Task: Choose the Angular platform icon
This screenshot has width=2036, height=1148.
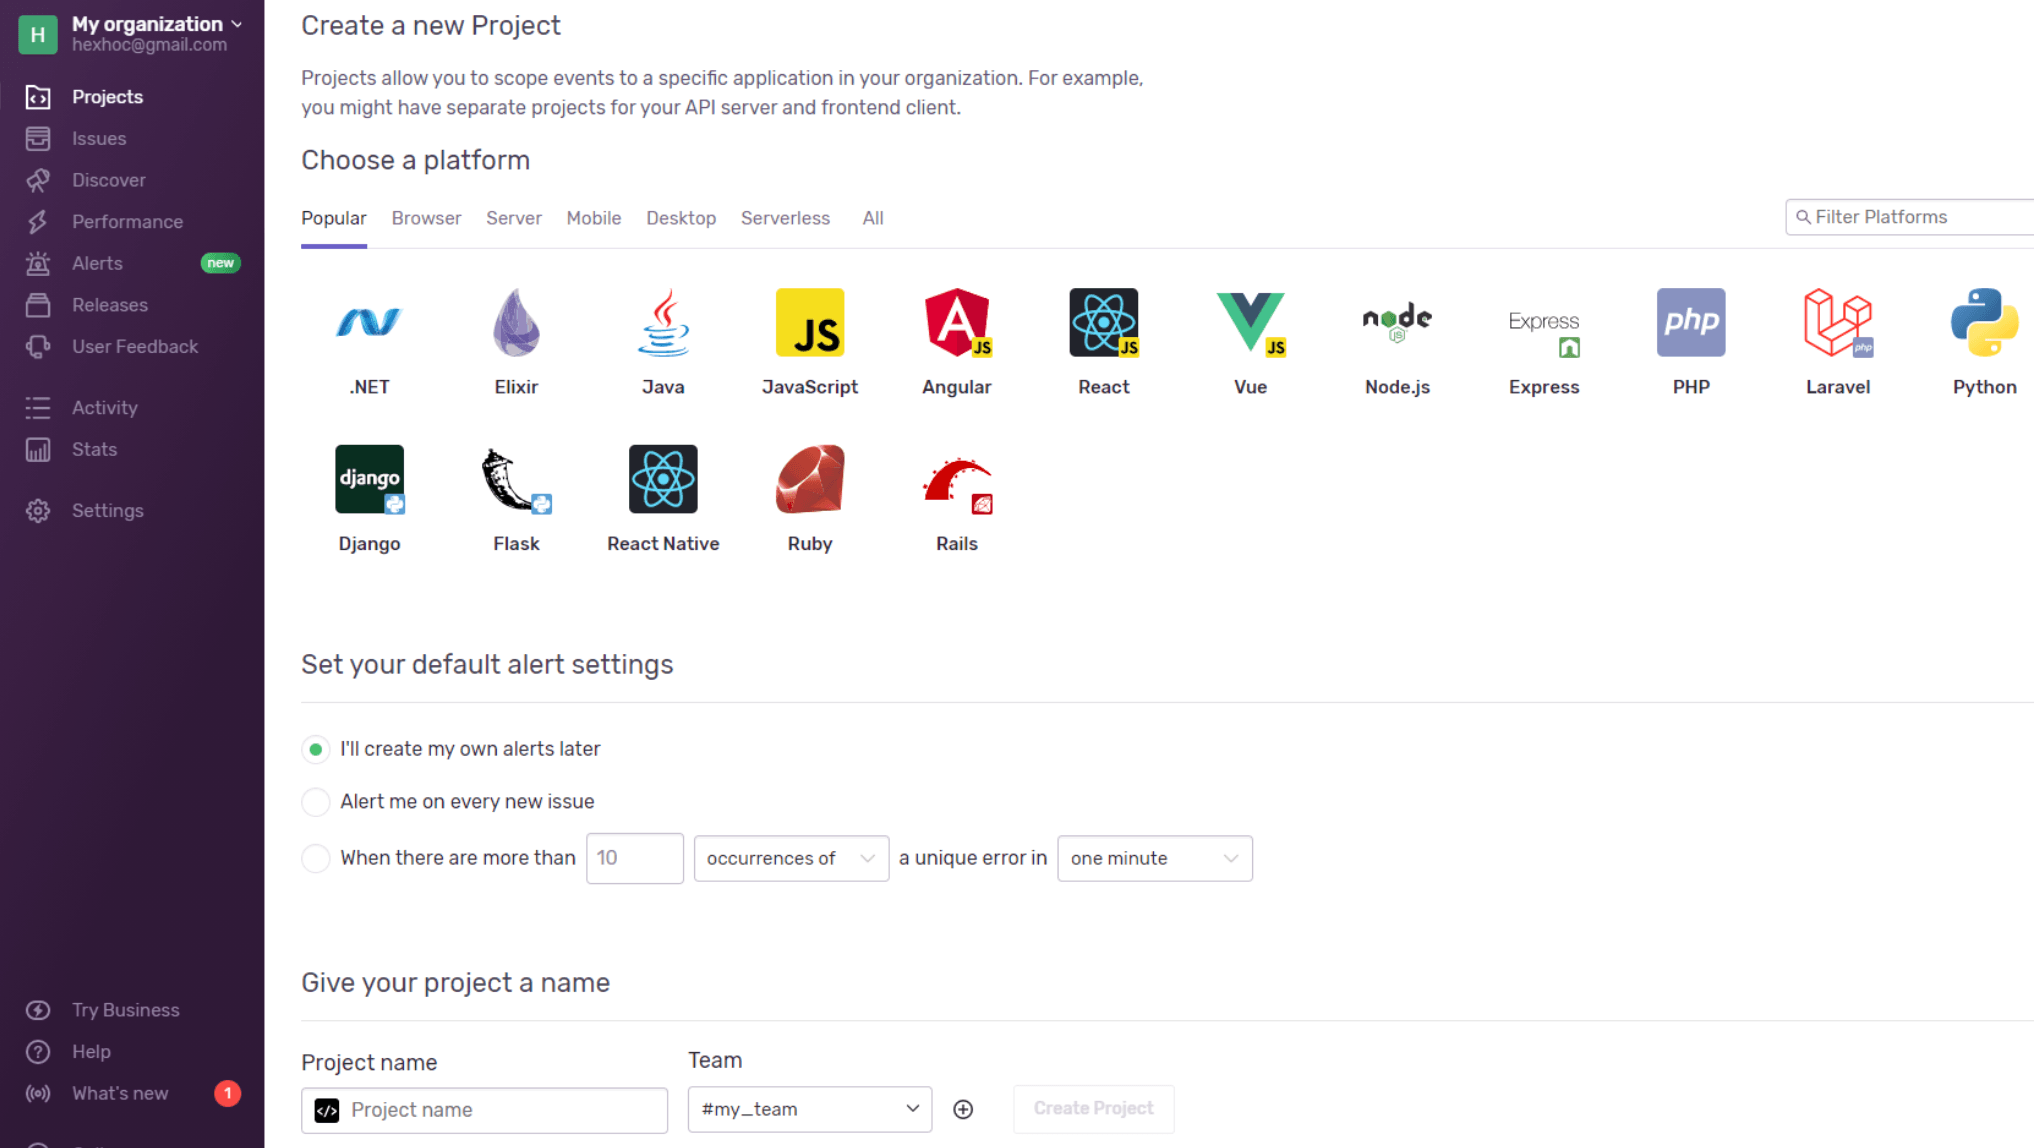Action: click(956, 323)
